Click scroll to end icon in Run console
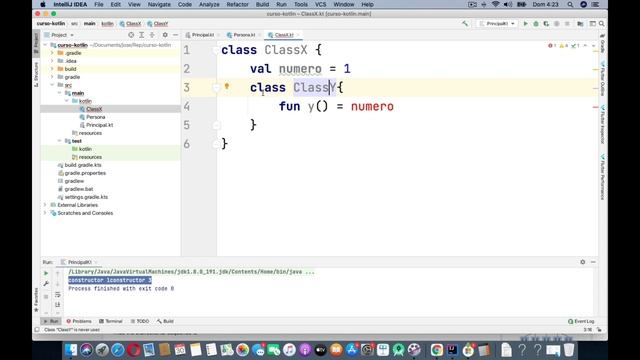 click(x=58, y=305)
